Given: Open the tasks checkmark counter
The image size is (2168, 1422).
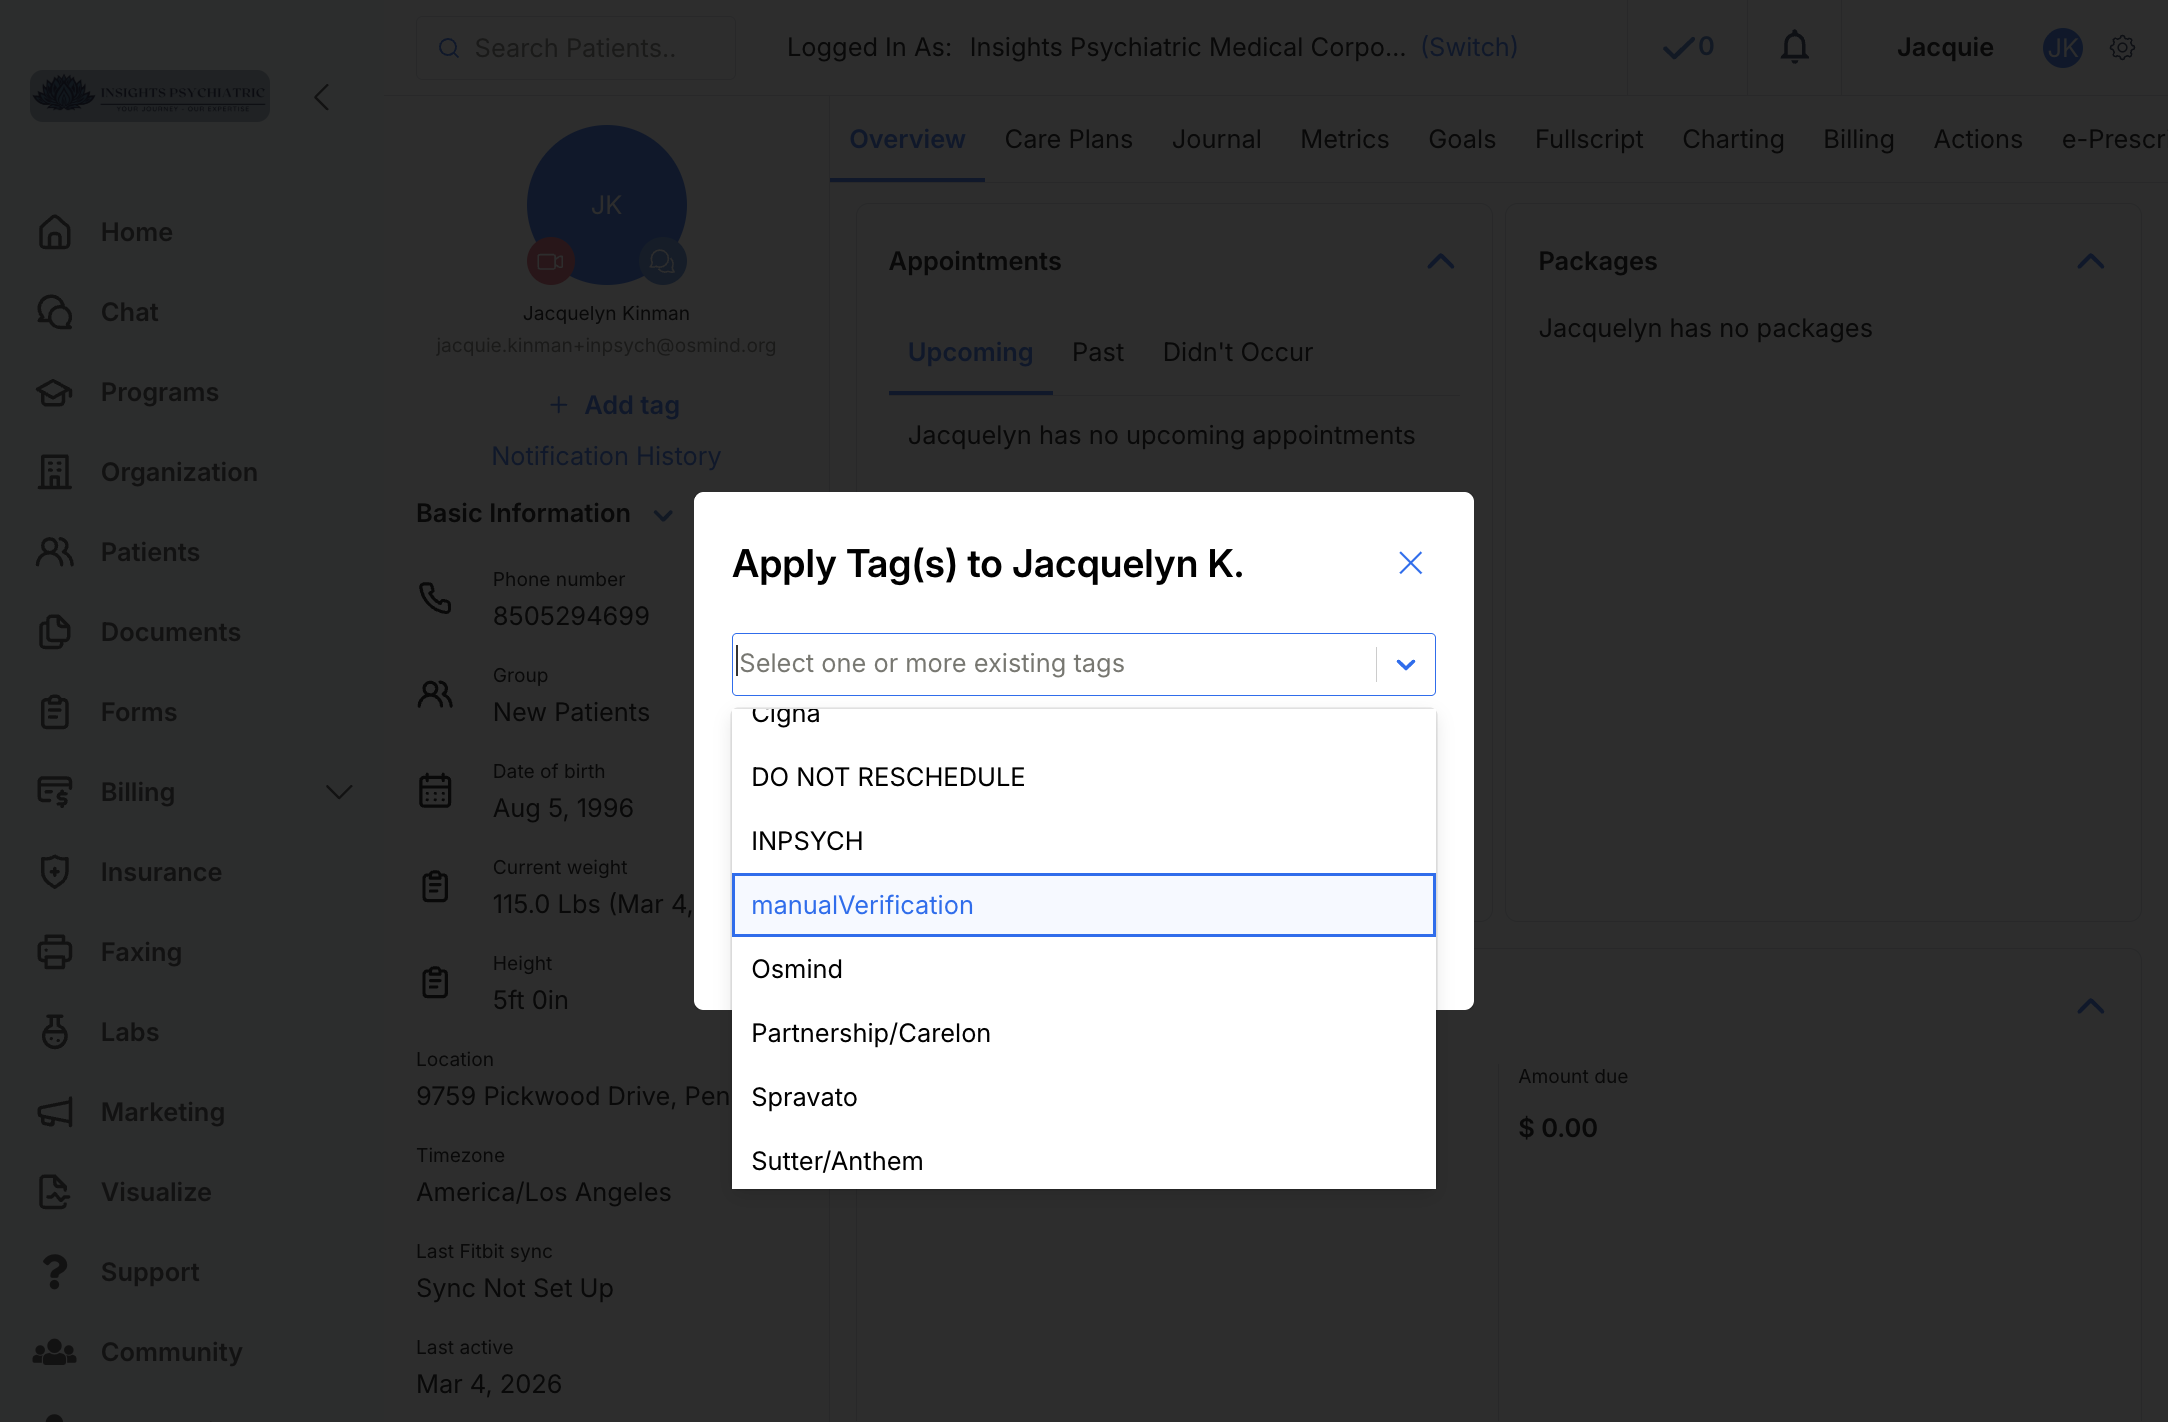Looking at the screenshot, I should pos(1688,47).
